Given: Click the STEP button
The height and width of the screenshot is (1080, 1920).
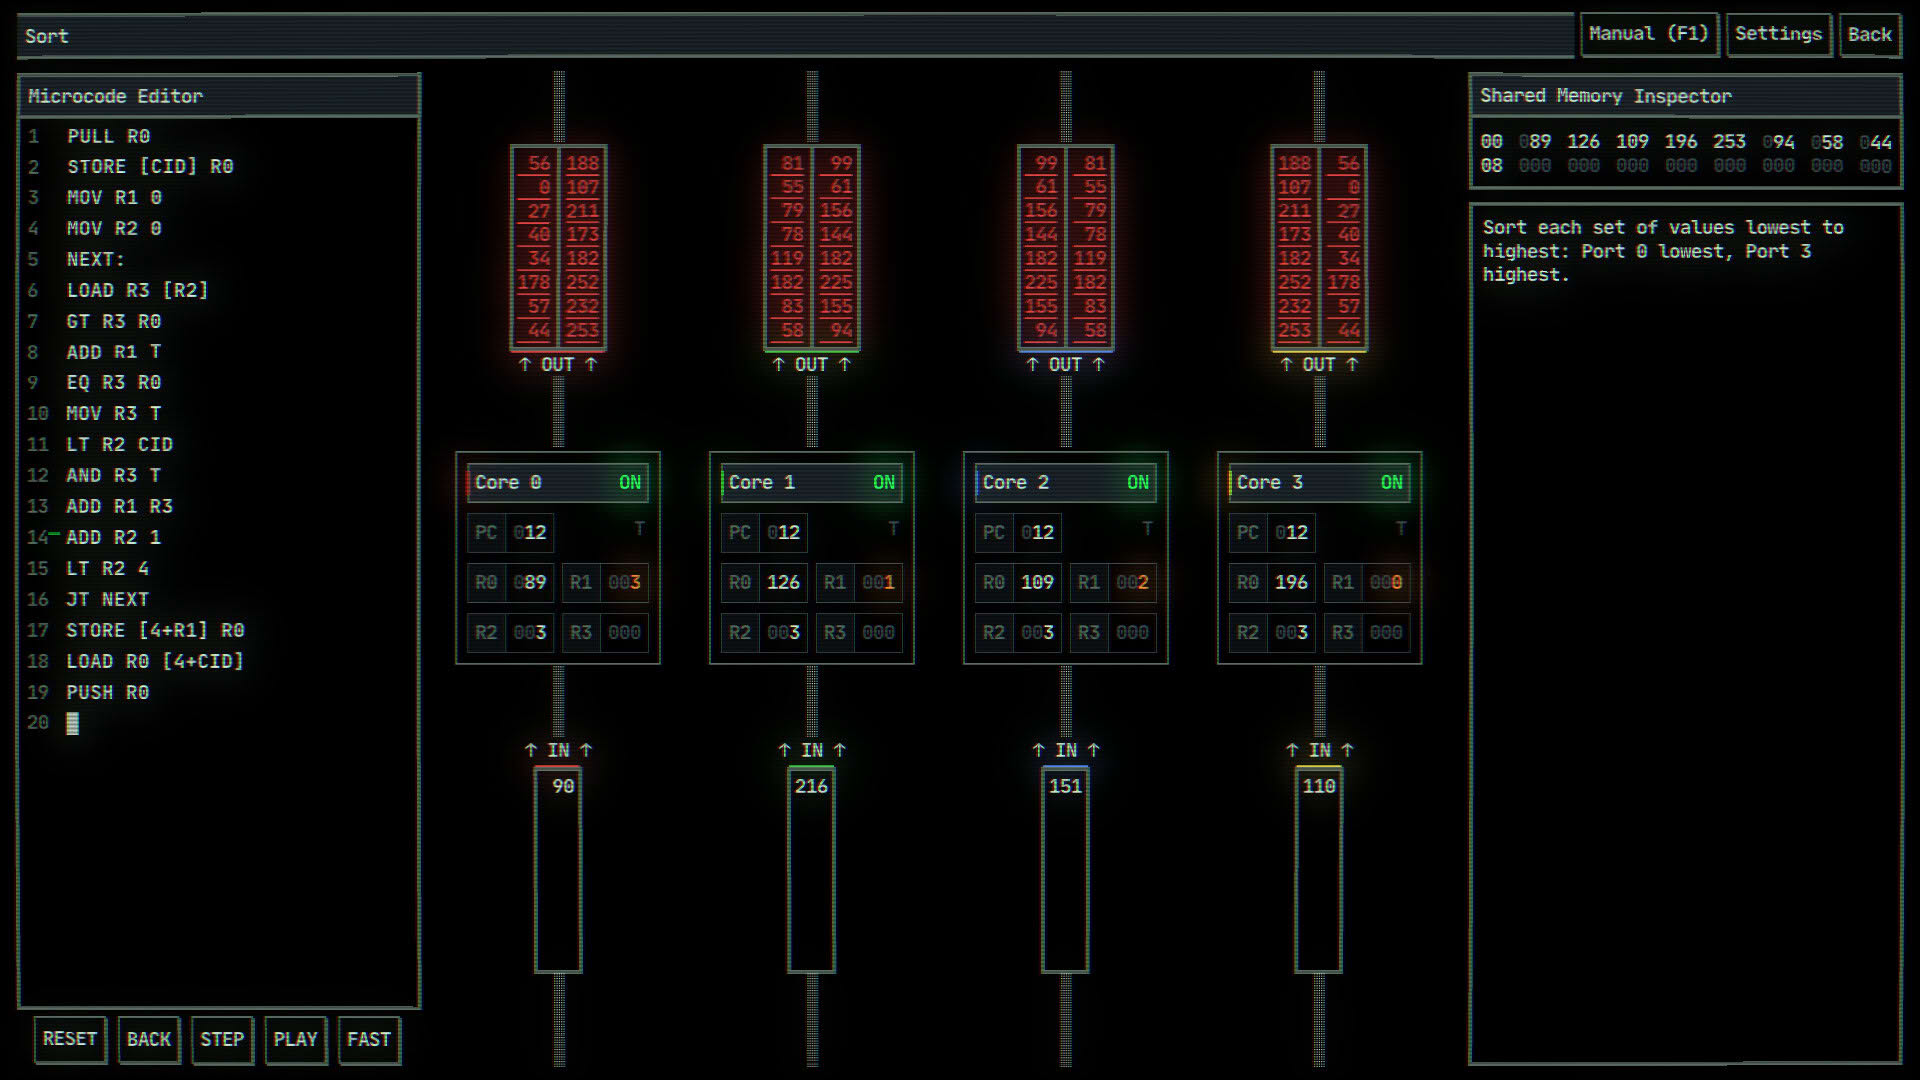Looking at the screenshot, I should tap(222, 1039).
